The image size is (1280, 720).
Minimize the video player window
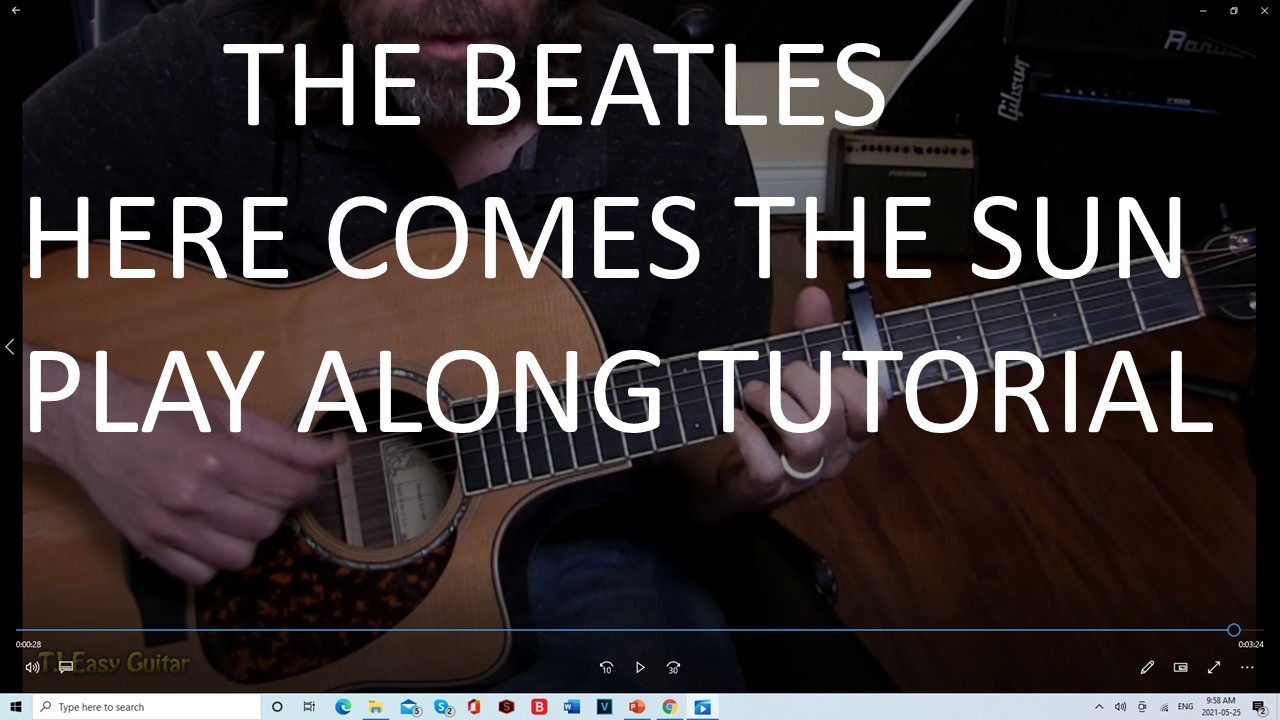pyautogui.click(x=1202, y=10)
